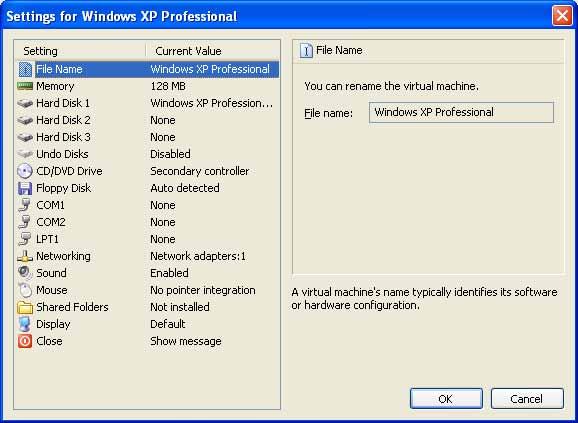
Task: Select the File Name setting label
Action: point(59,69)
